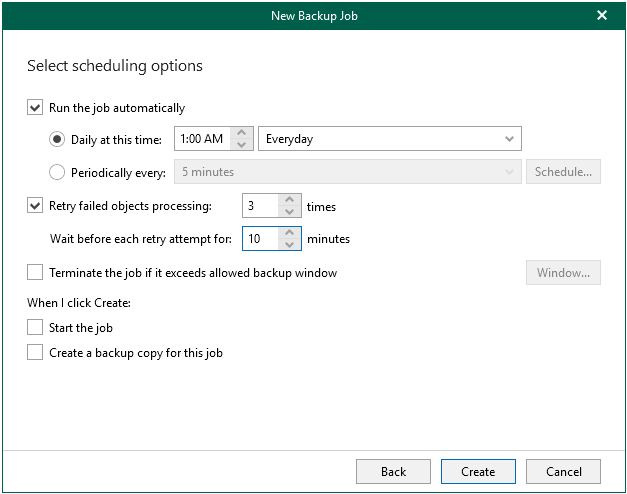The image size is (627, 494).
Task: Go Back to previous step
Action: 393,471
